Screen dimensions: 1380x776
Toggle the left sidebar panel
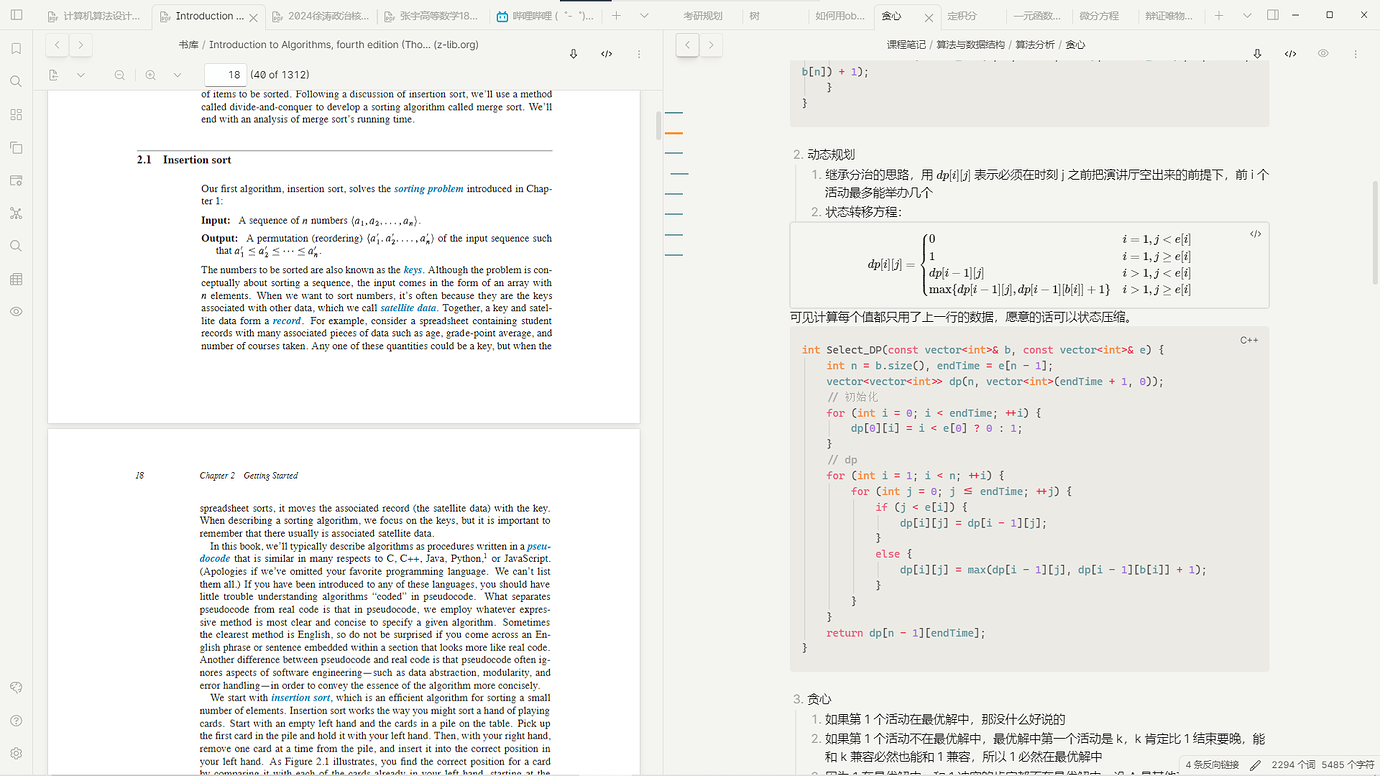click(16, 15)
